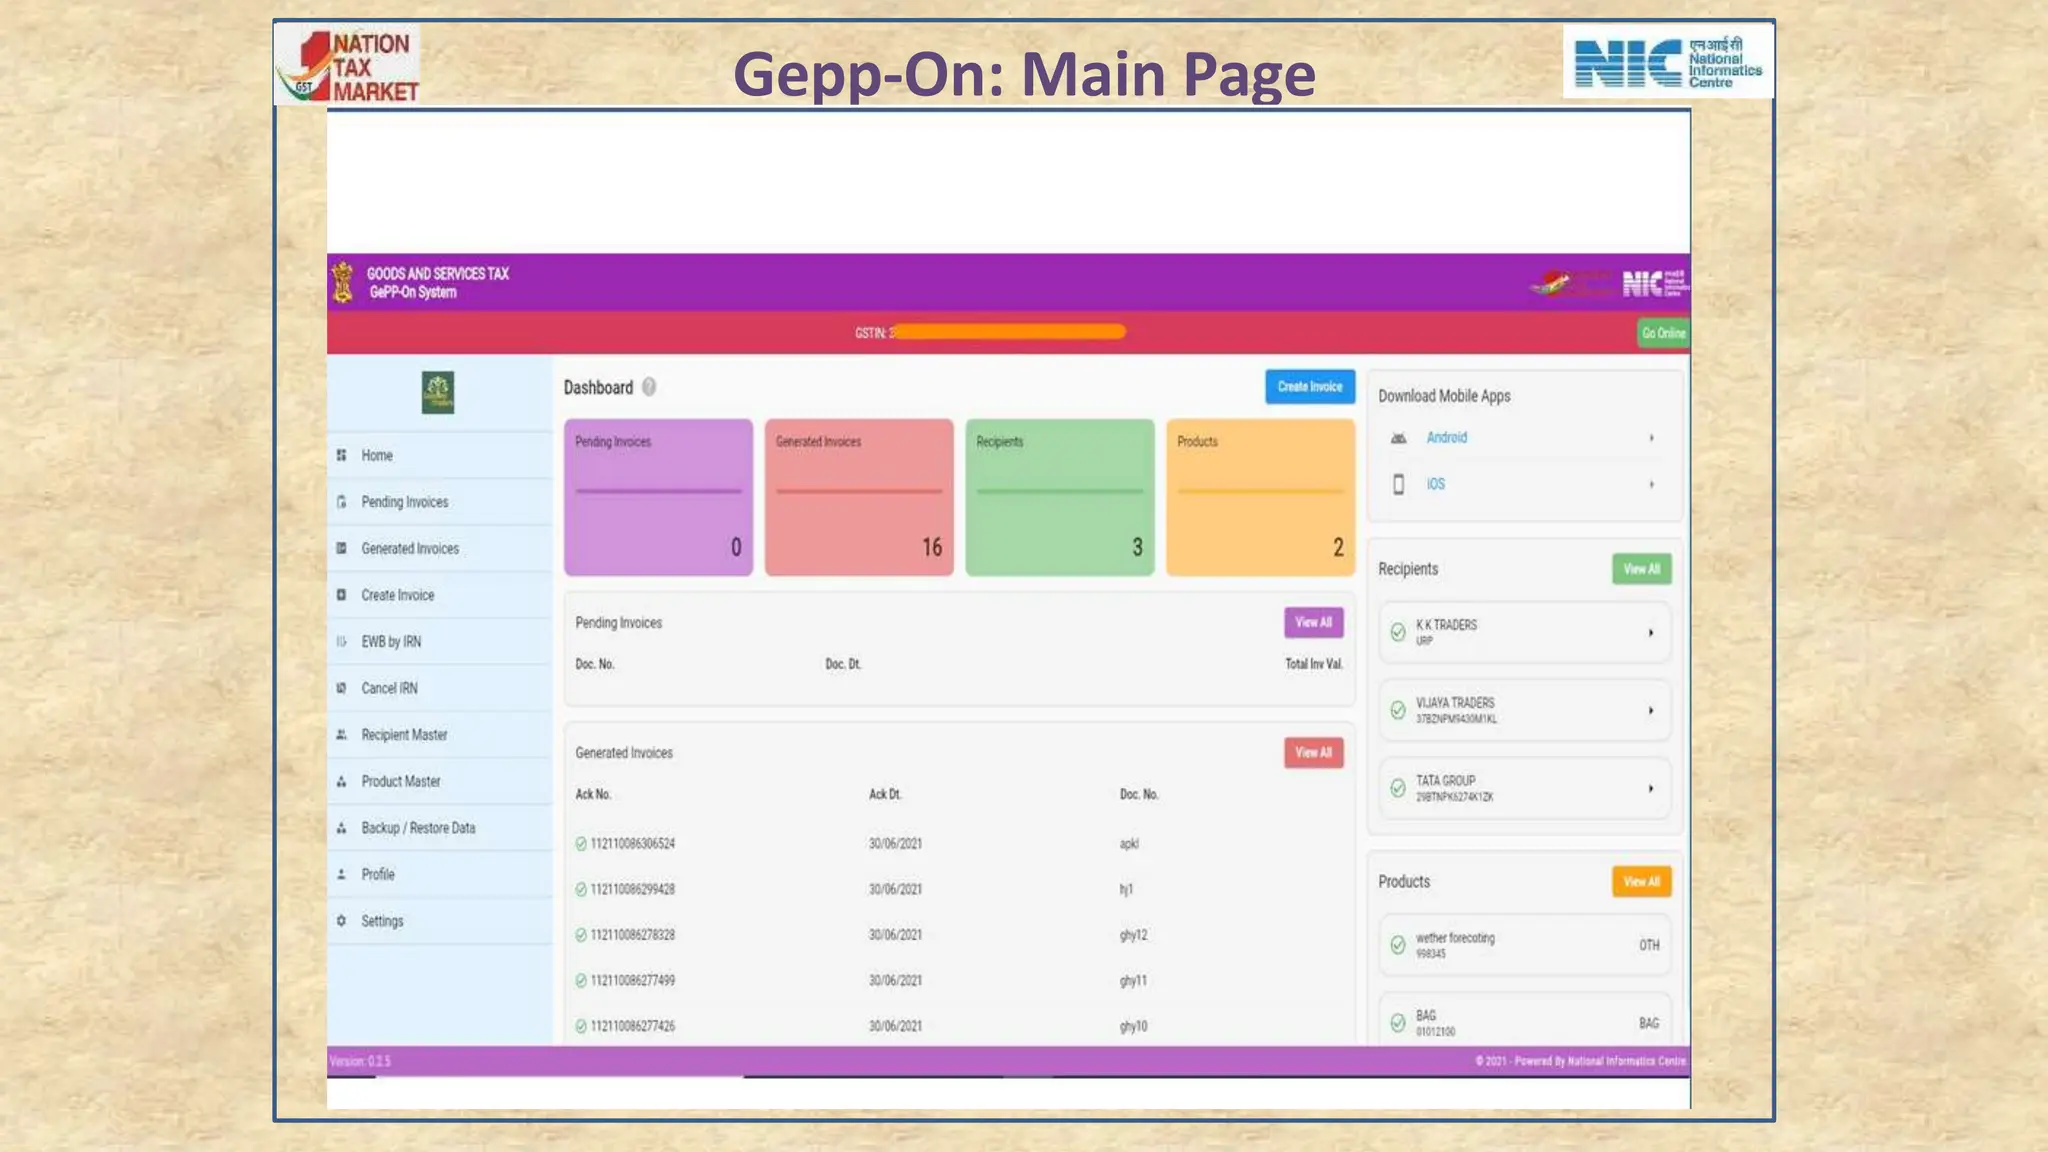Click the national emblem logo in header
This screenshot has width=2048, height=1152.
(x=343, y=282)
